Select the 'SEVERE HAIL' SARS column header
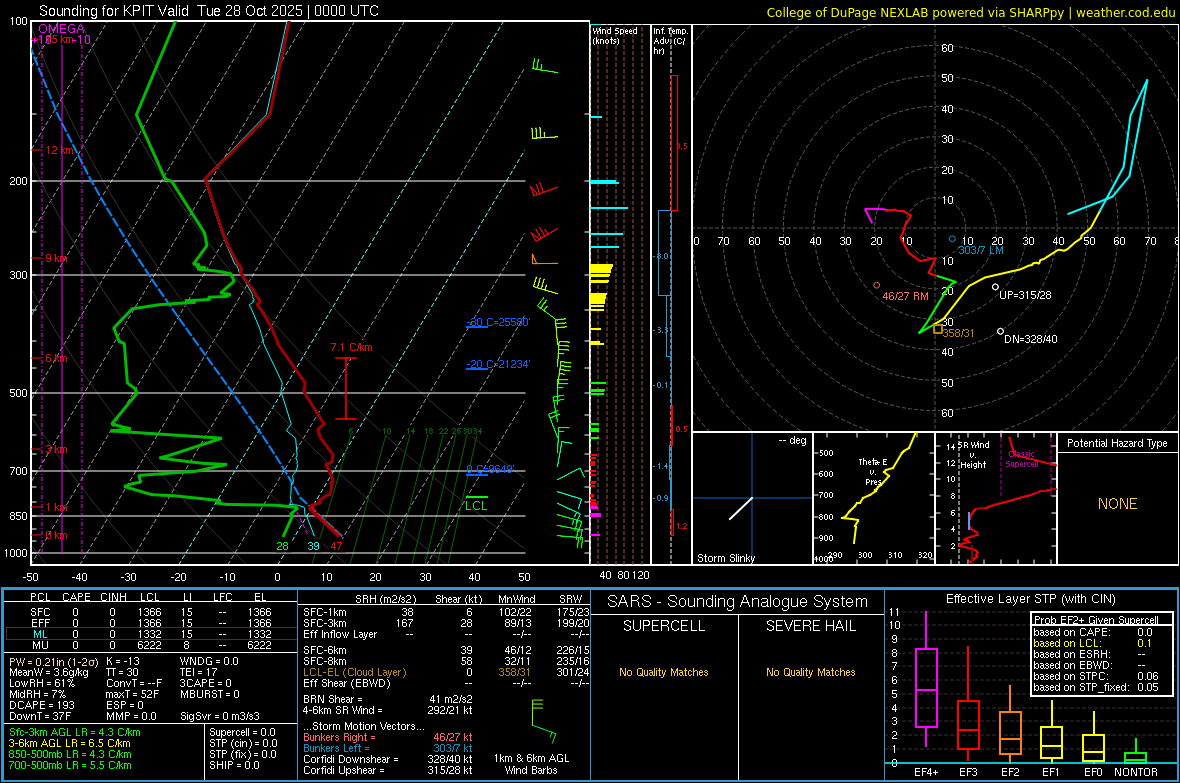This screenshot has height=783, width=1180. point(810,626)
